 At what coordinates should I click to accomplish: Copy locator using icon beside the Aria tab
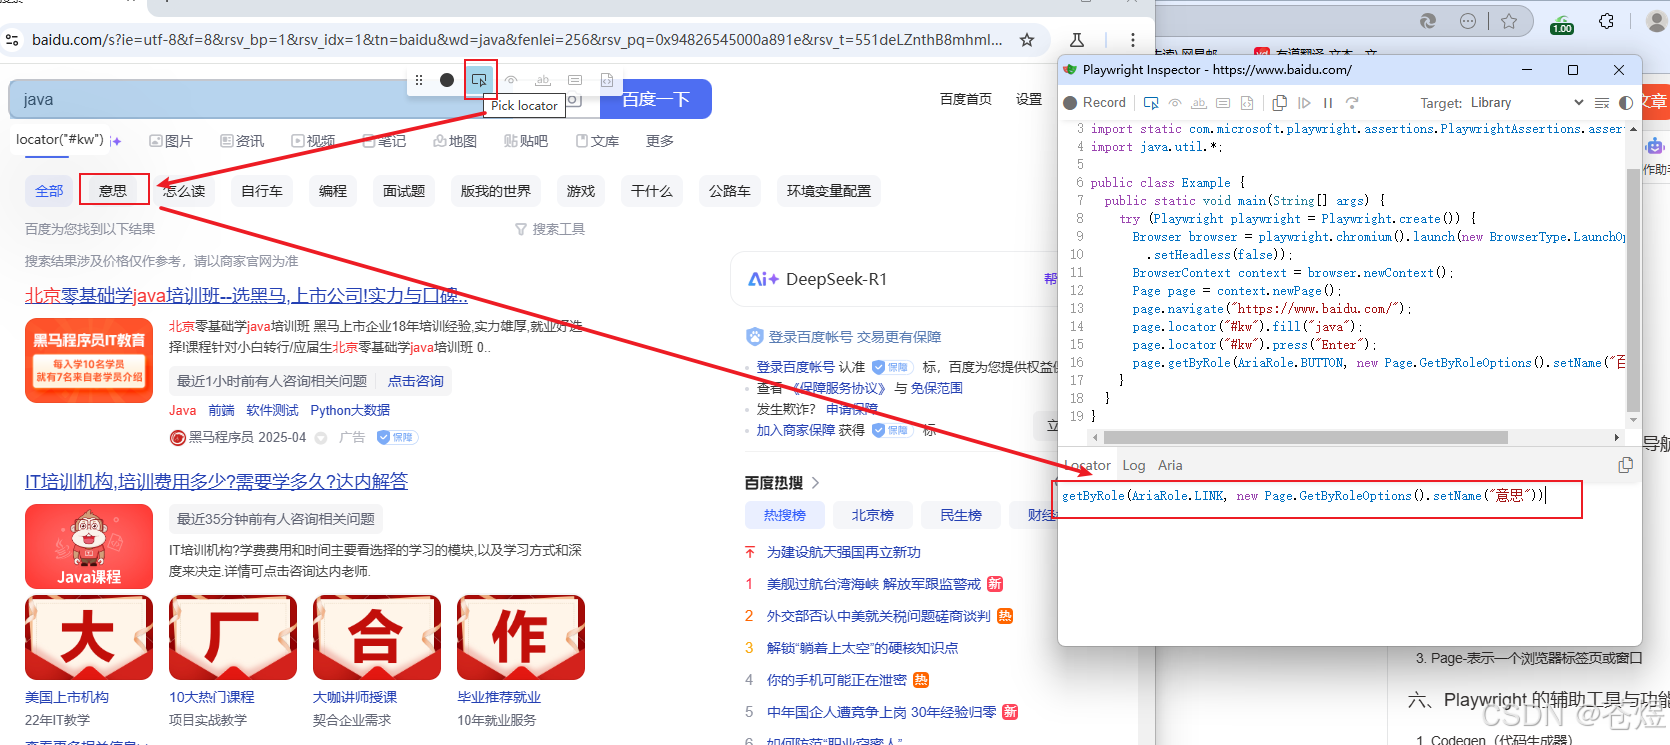click(1625, 465)
